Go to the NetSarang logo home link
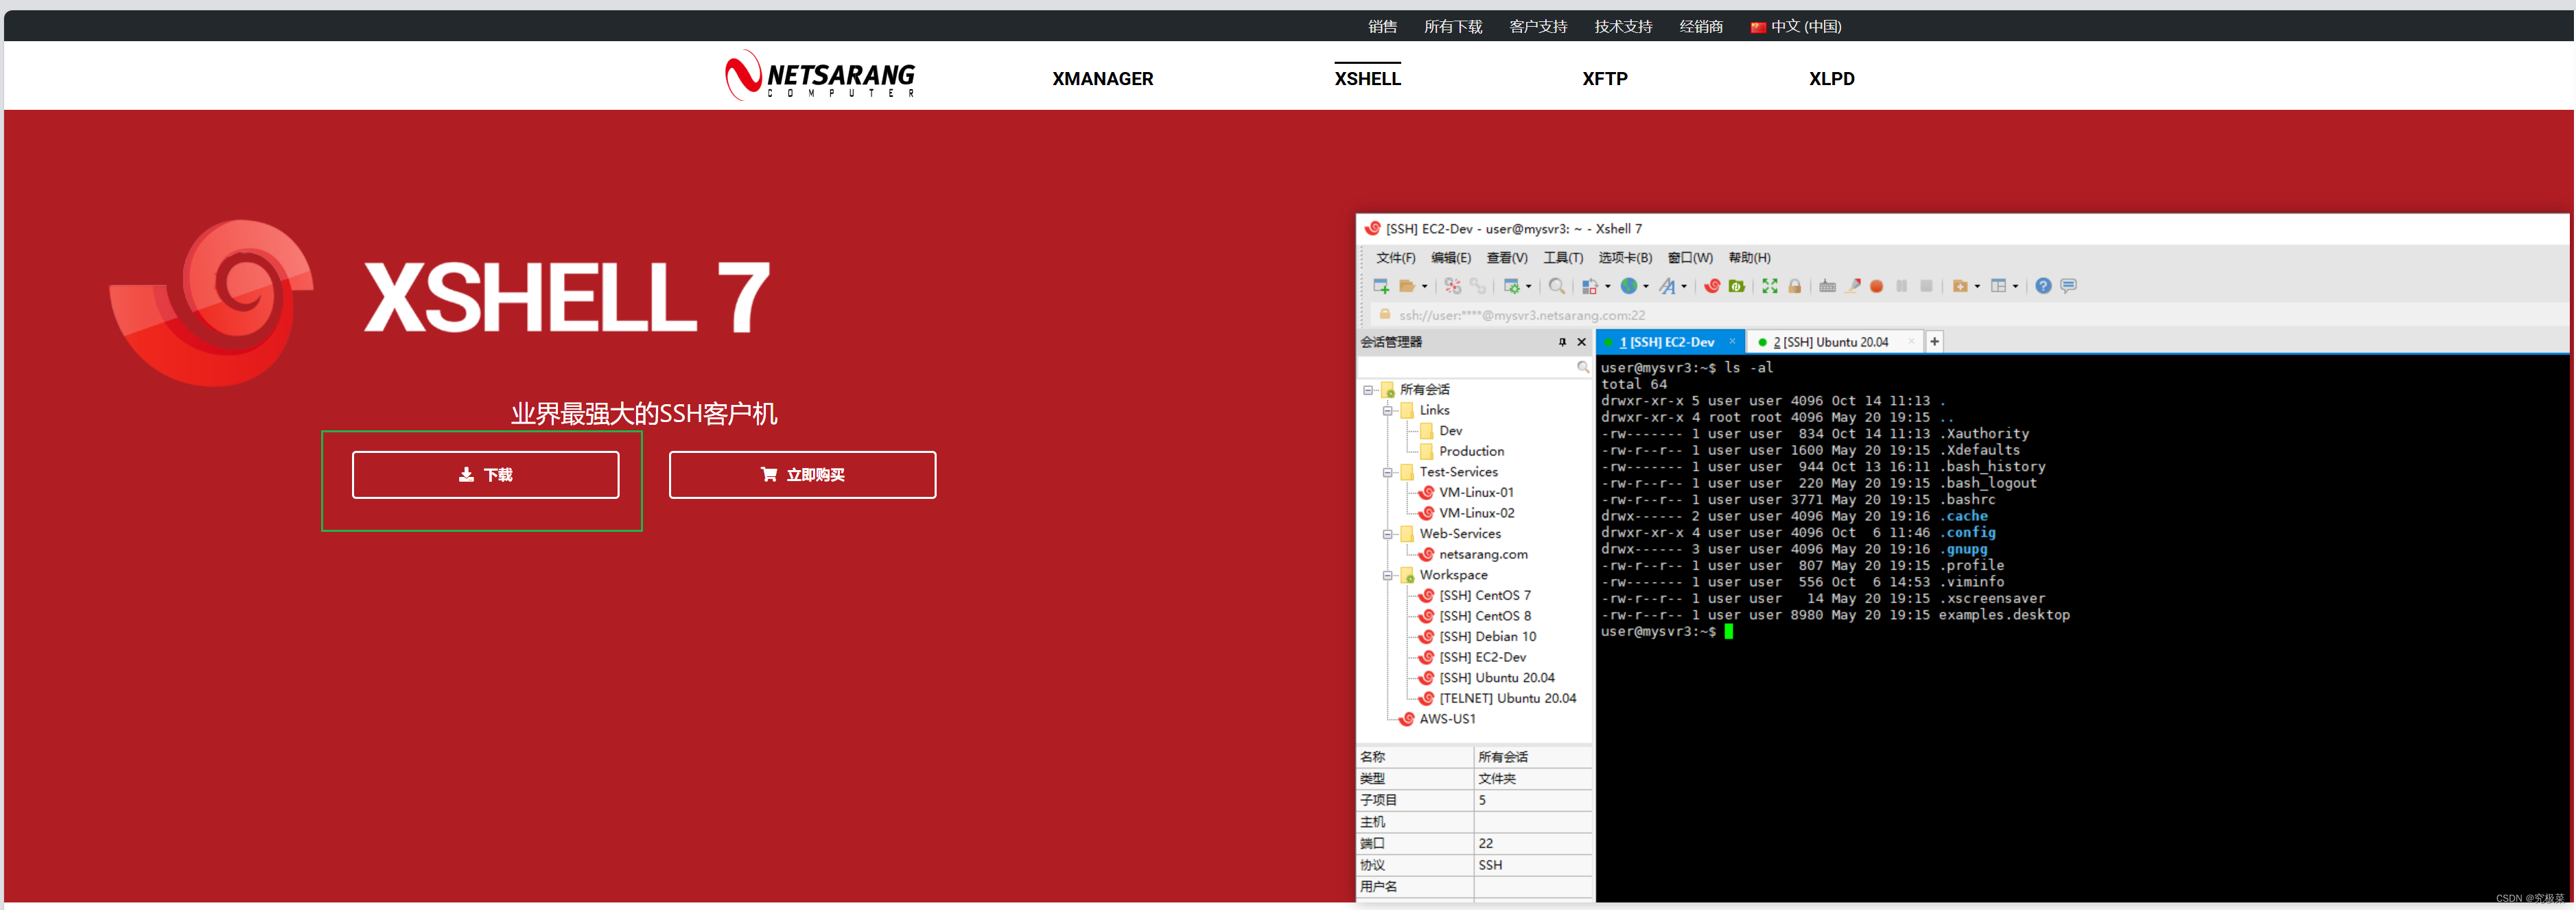 [820, 76]
